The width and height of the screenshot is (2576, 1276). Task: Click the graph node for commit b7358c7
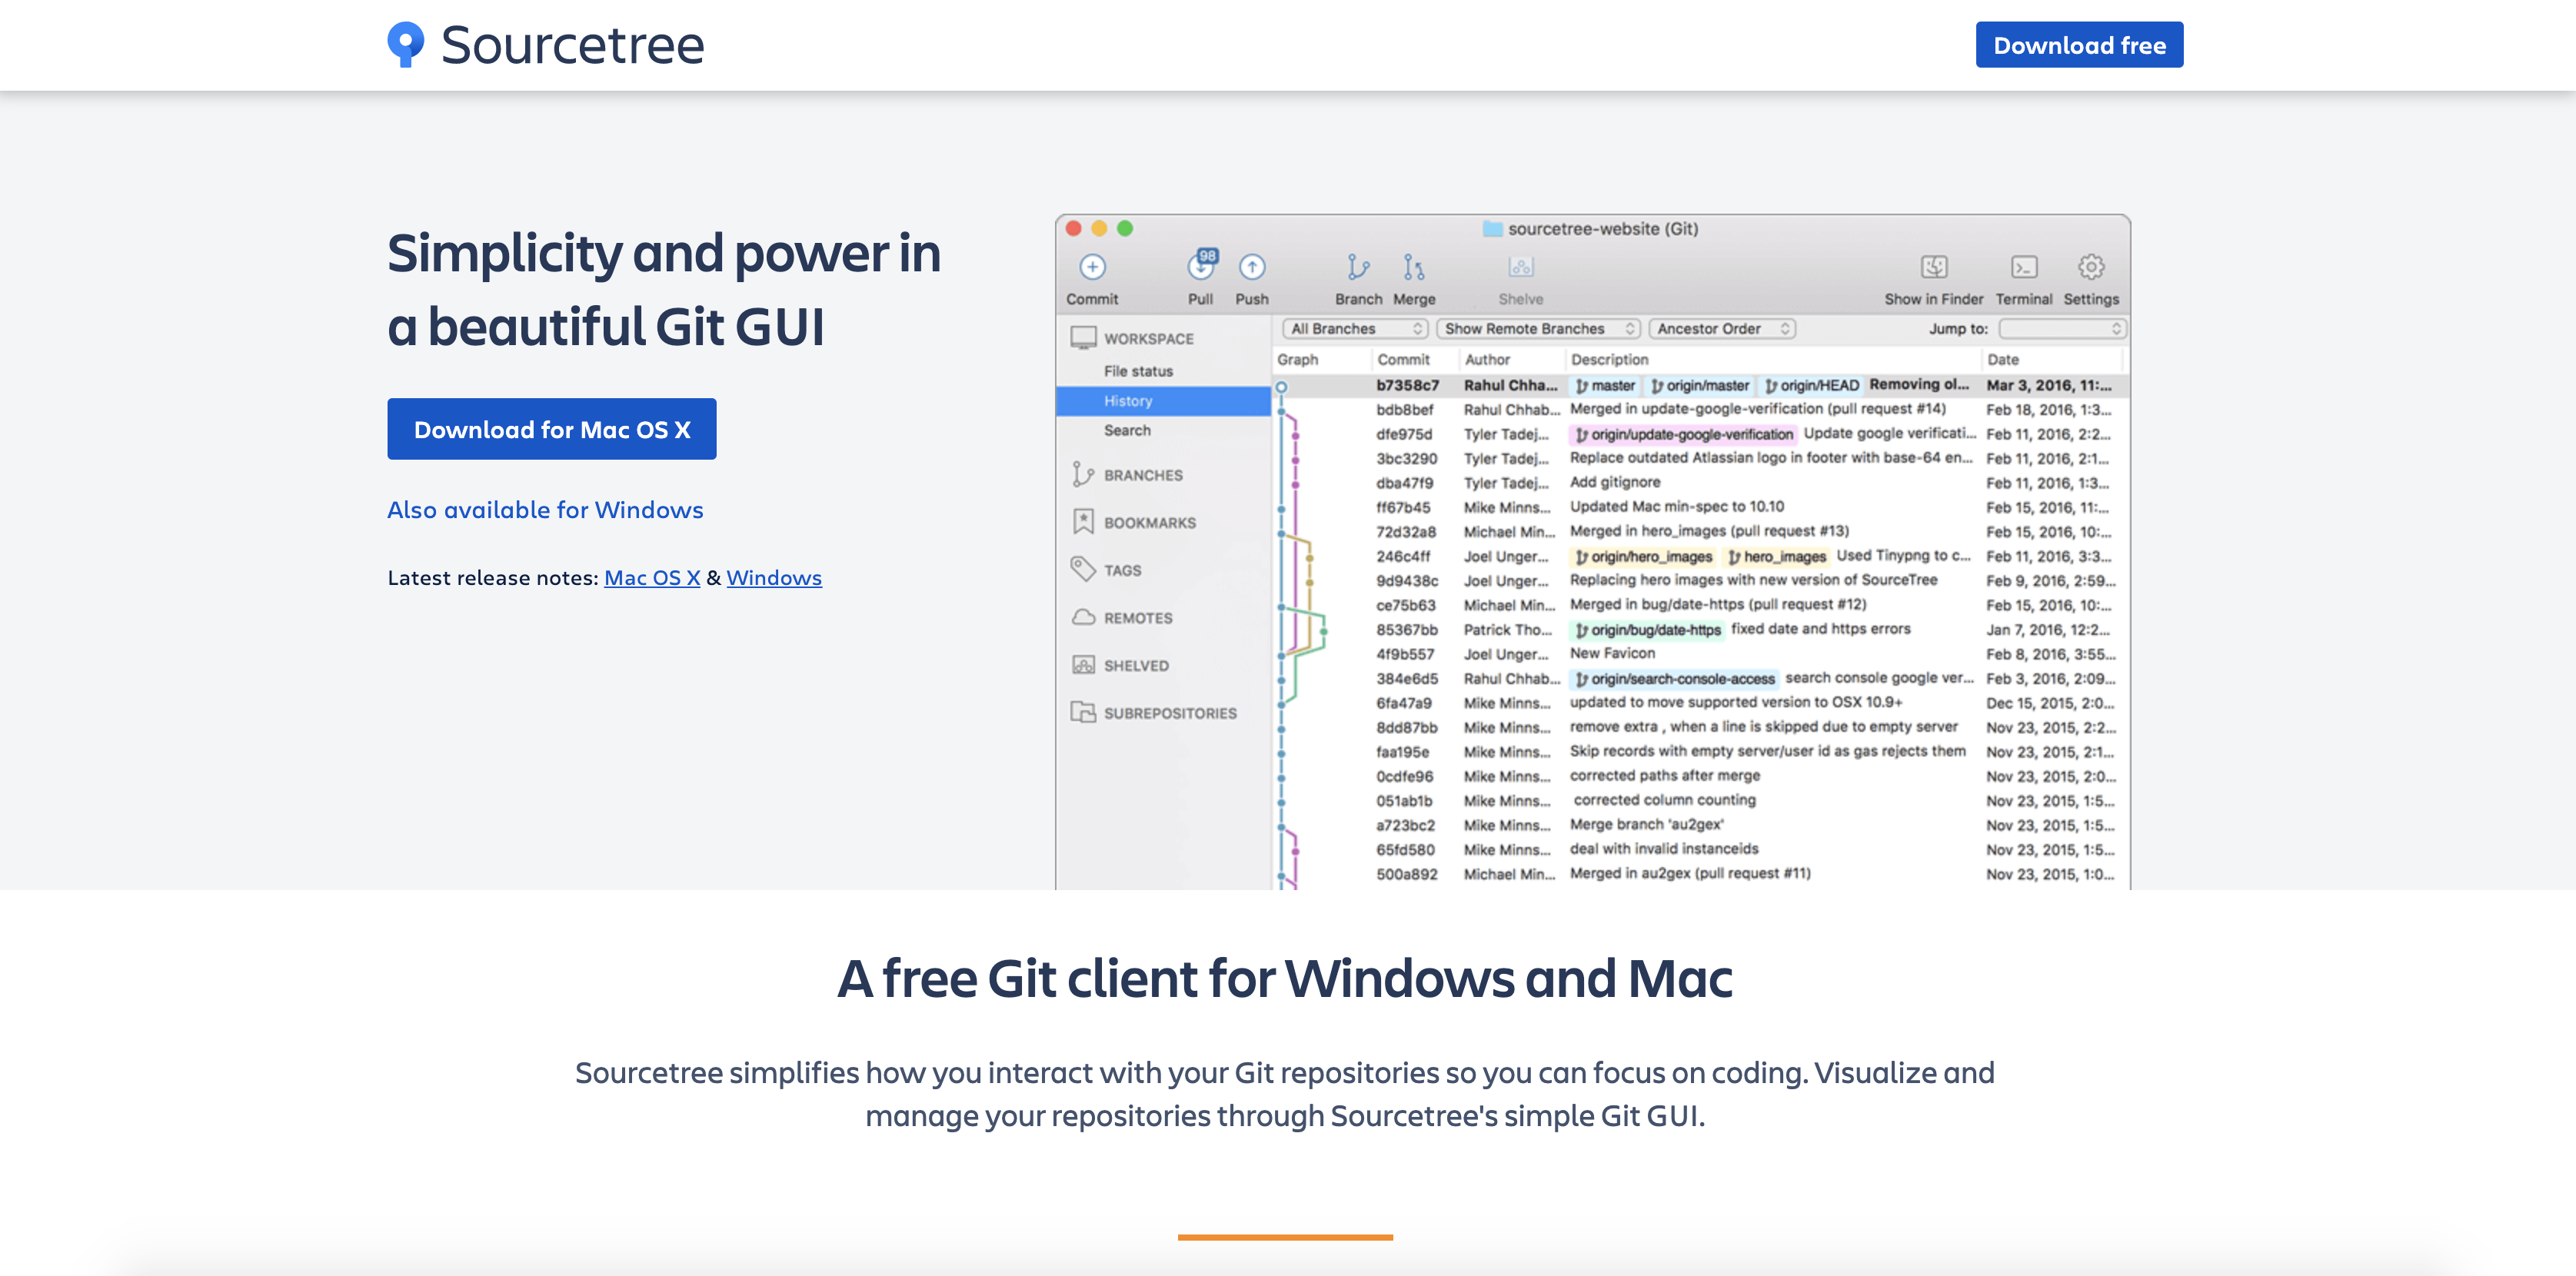click(x=1281, y=386)
